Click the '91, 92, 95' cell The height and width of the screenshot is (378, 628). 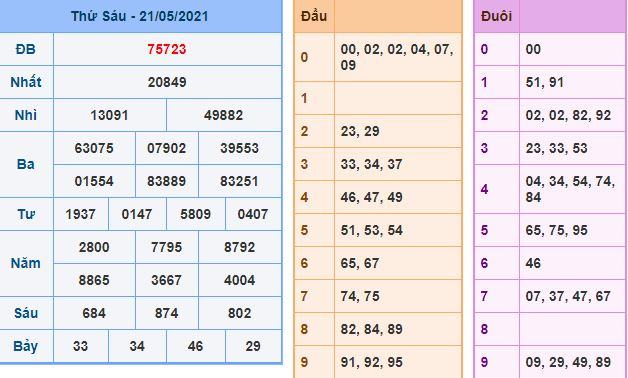click(398, 362)
